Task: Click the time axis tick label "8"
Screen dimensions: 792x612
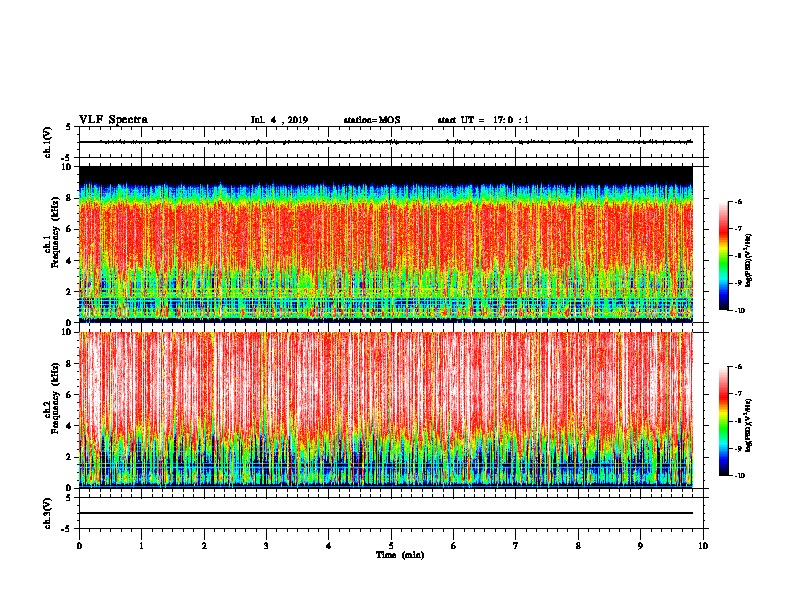Action: point(578,546)
